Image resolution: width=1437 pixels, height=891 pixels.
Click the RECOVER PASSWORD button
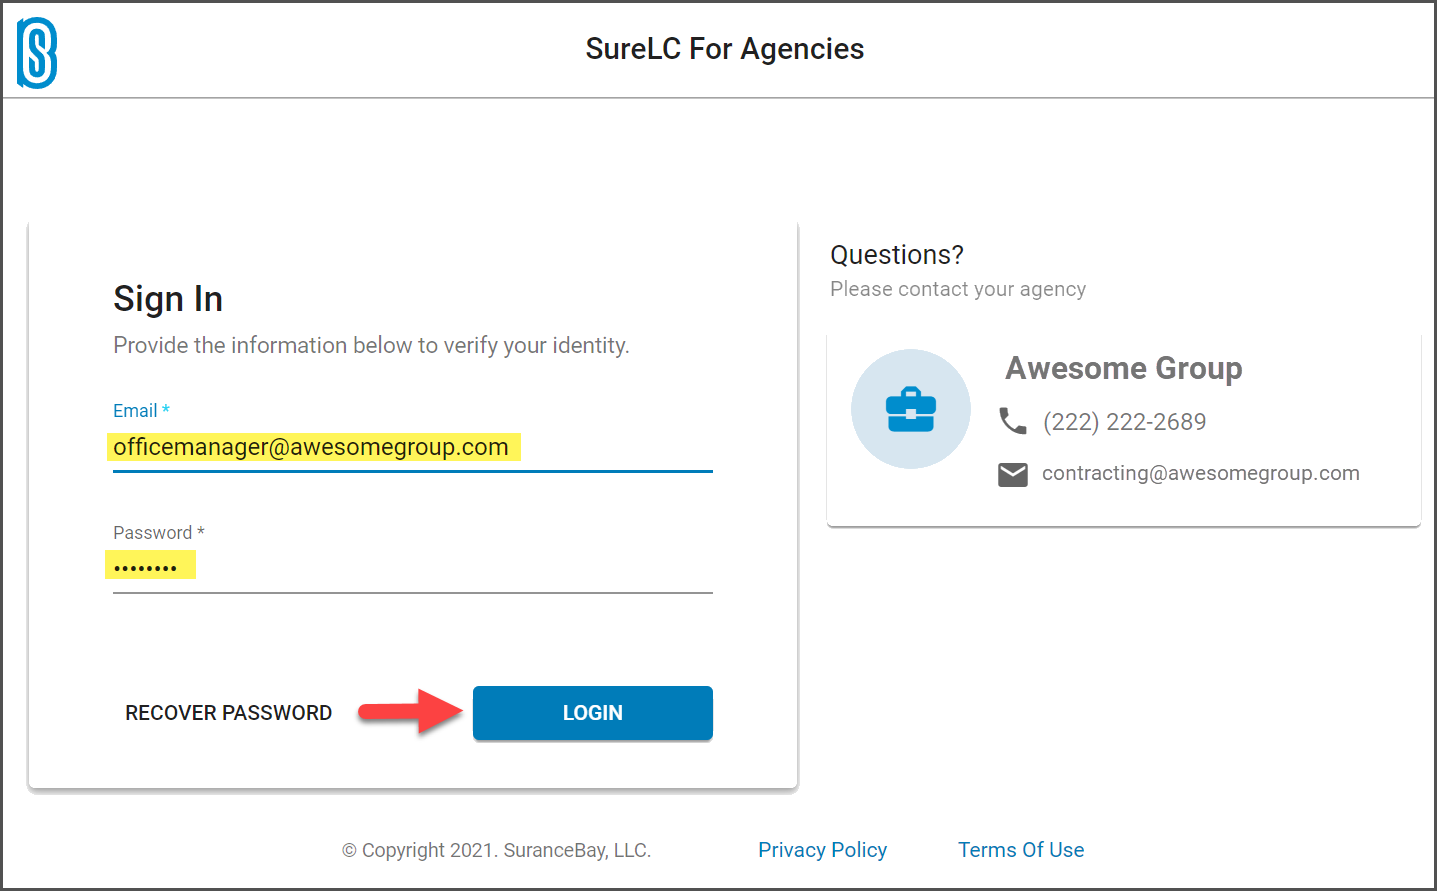229,713
